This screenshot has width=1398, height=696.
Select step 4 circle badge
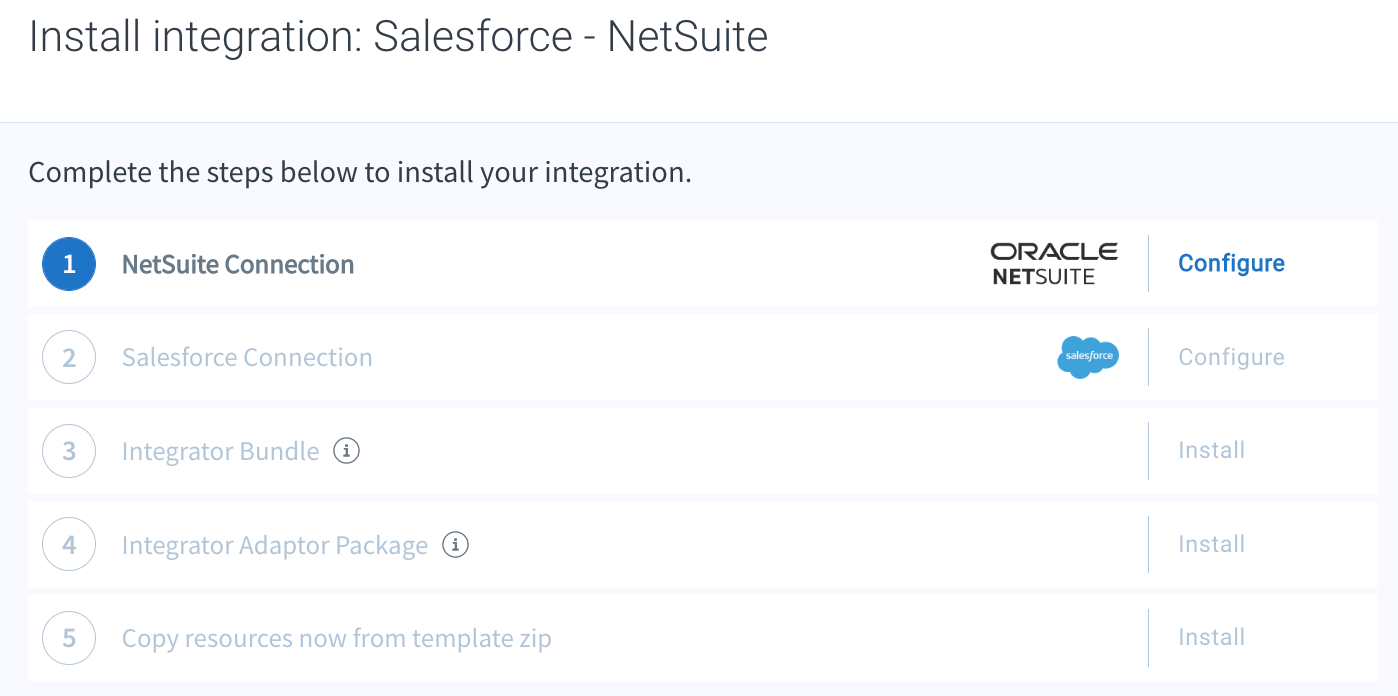pos(69,545)
